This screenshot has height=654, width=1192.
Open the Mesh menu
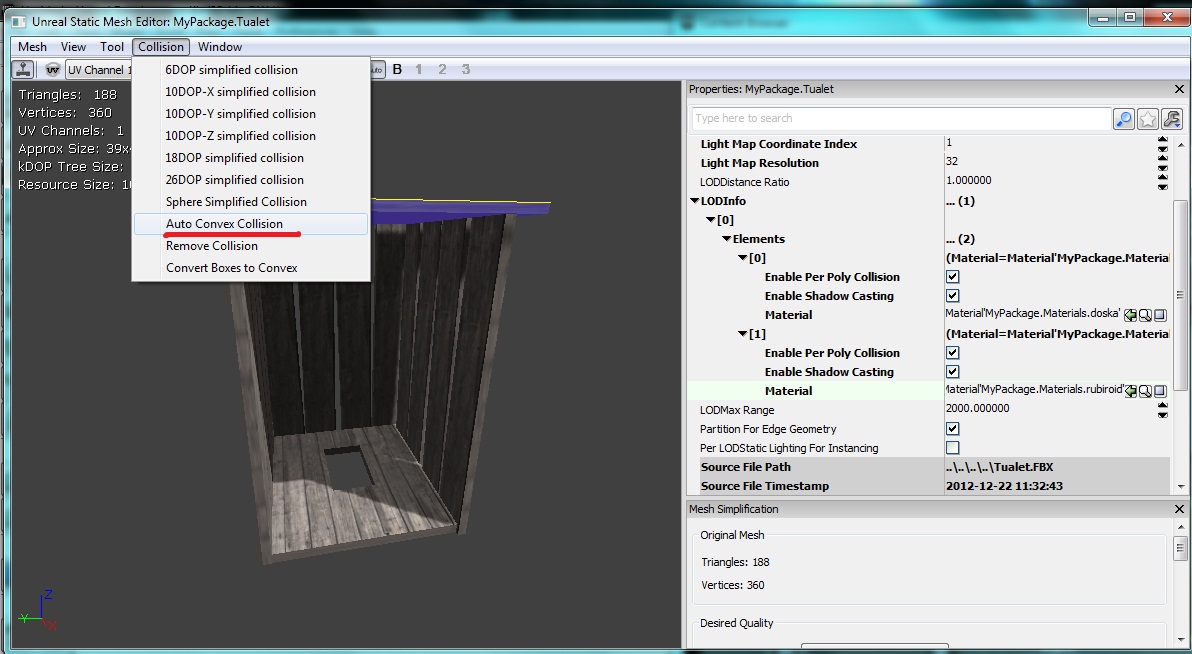(x=32, y=47)
